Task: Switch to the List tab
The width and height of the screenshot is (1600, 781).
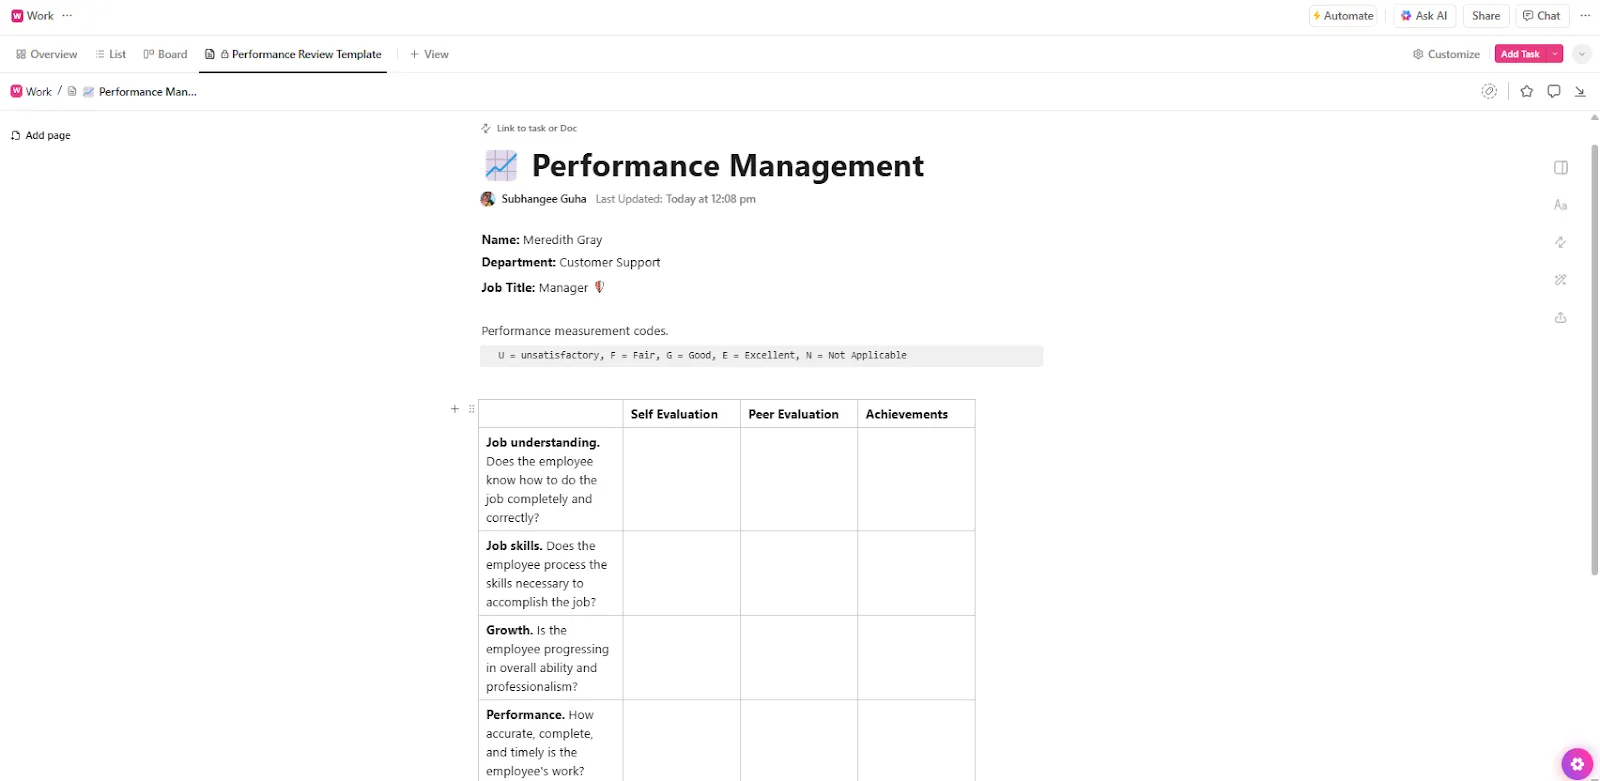Action: (x=110, y=54)
